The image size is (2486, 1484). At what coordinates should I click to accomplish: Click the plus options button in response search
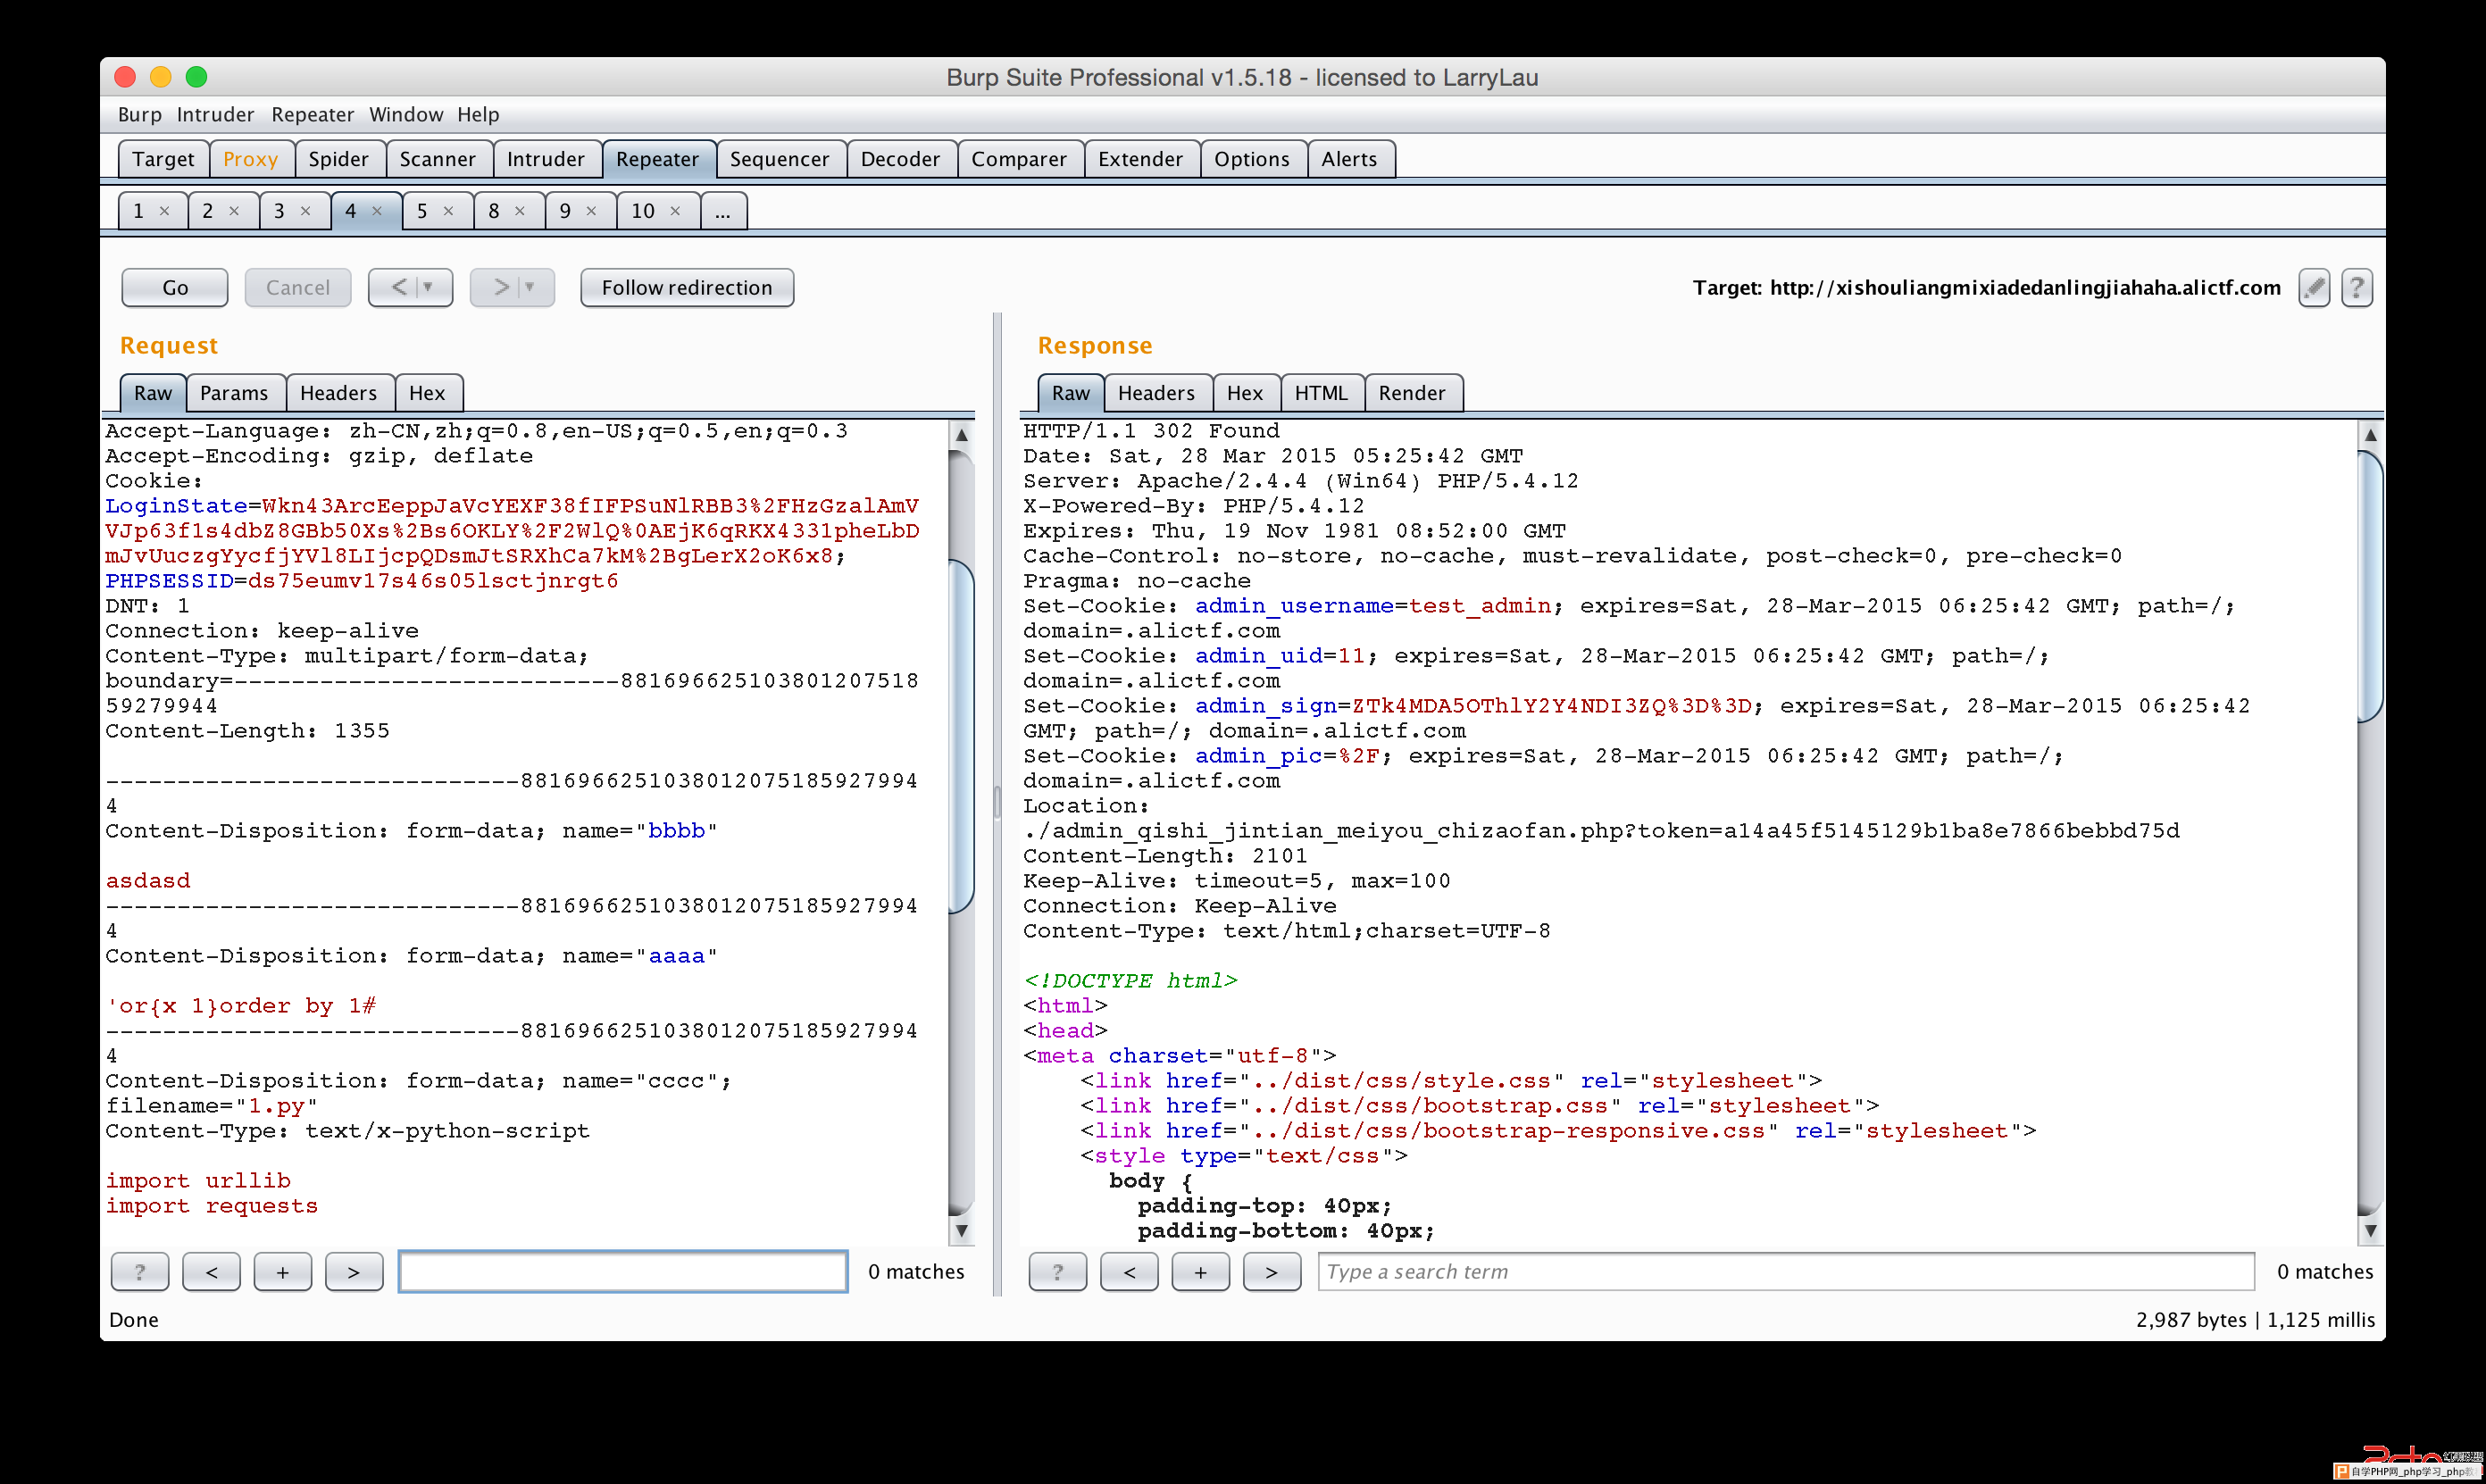point(1201,1271)
